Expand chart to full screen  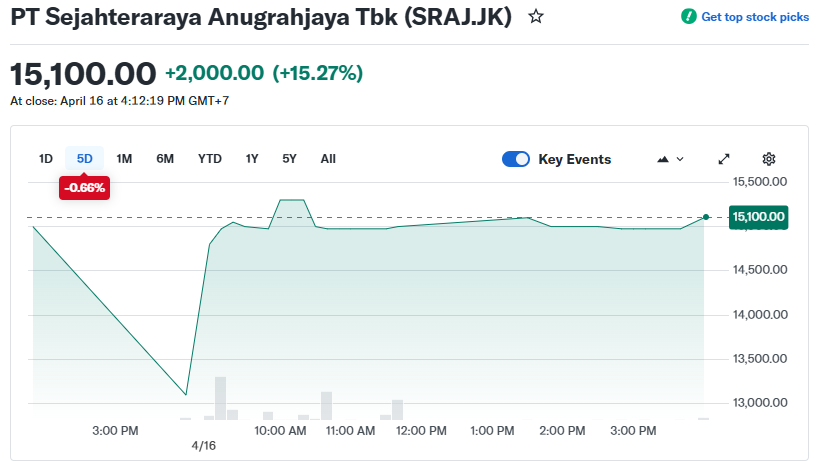724,159
